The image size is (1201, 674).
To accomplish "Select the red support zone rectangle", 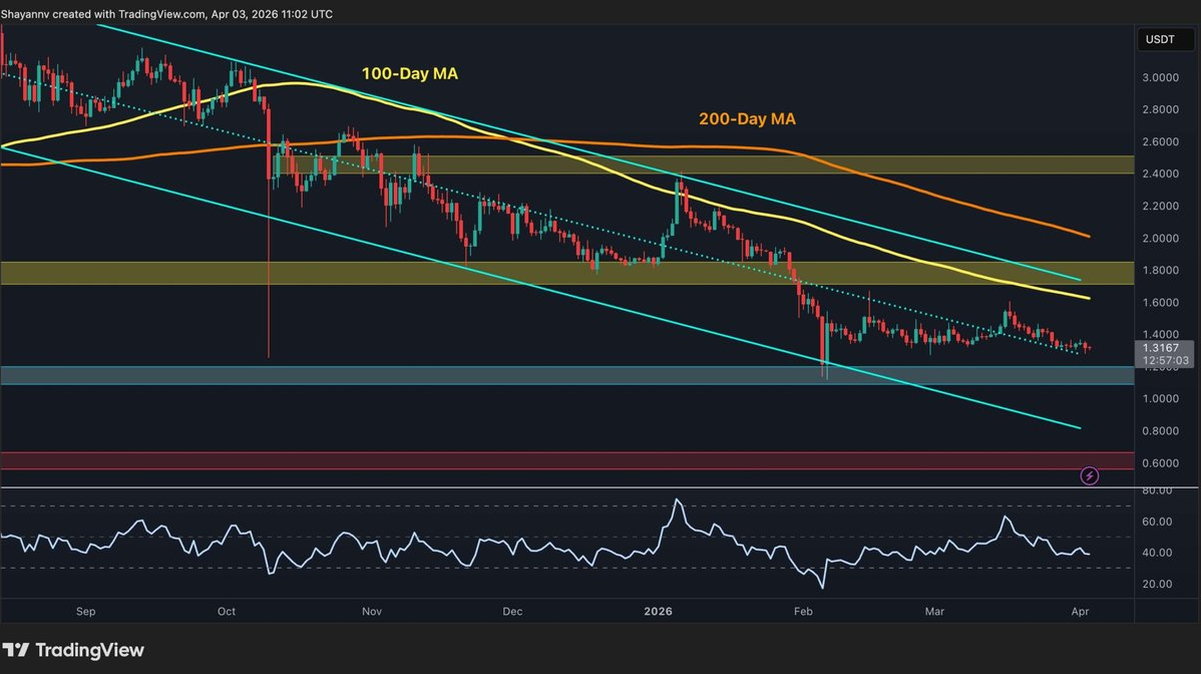I will (x=566, y=460).
